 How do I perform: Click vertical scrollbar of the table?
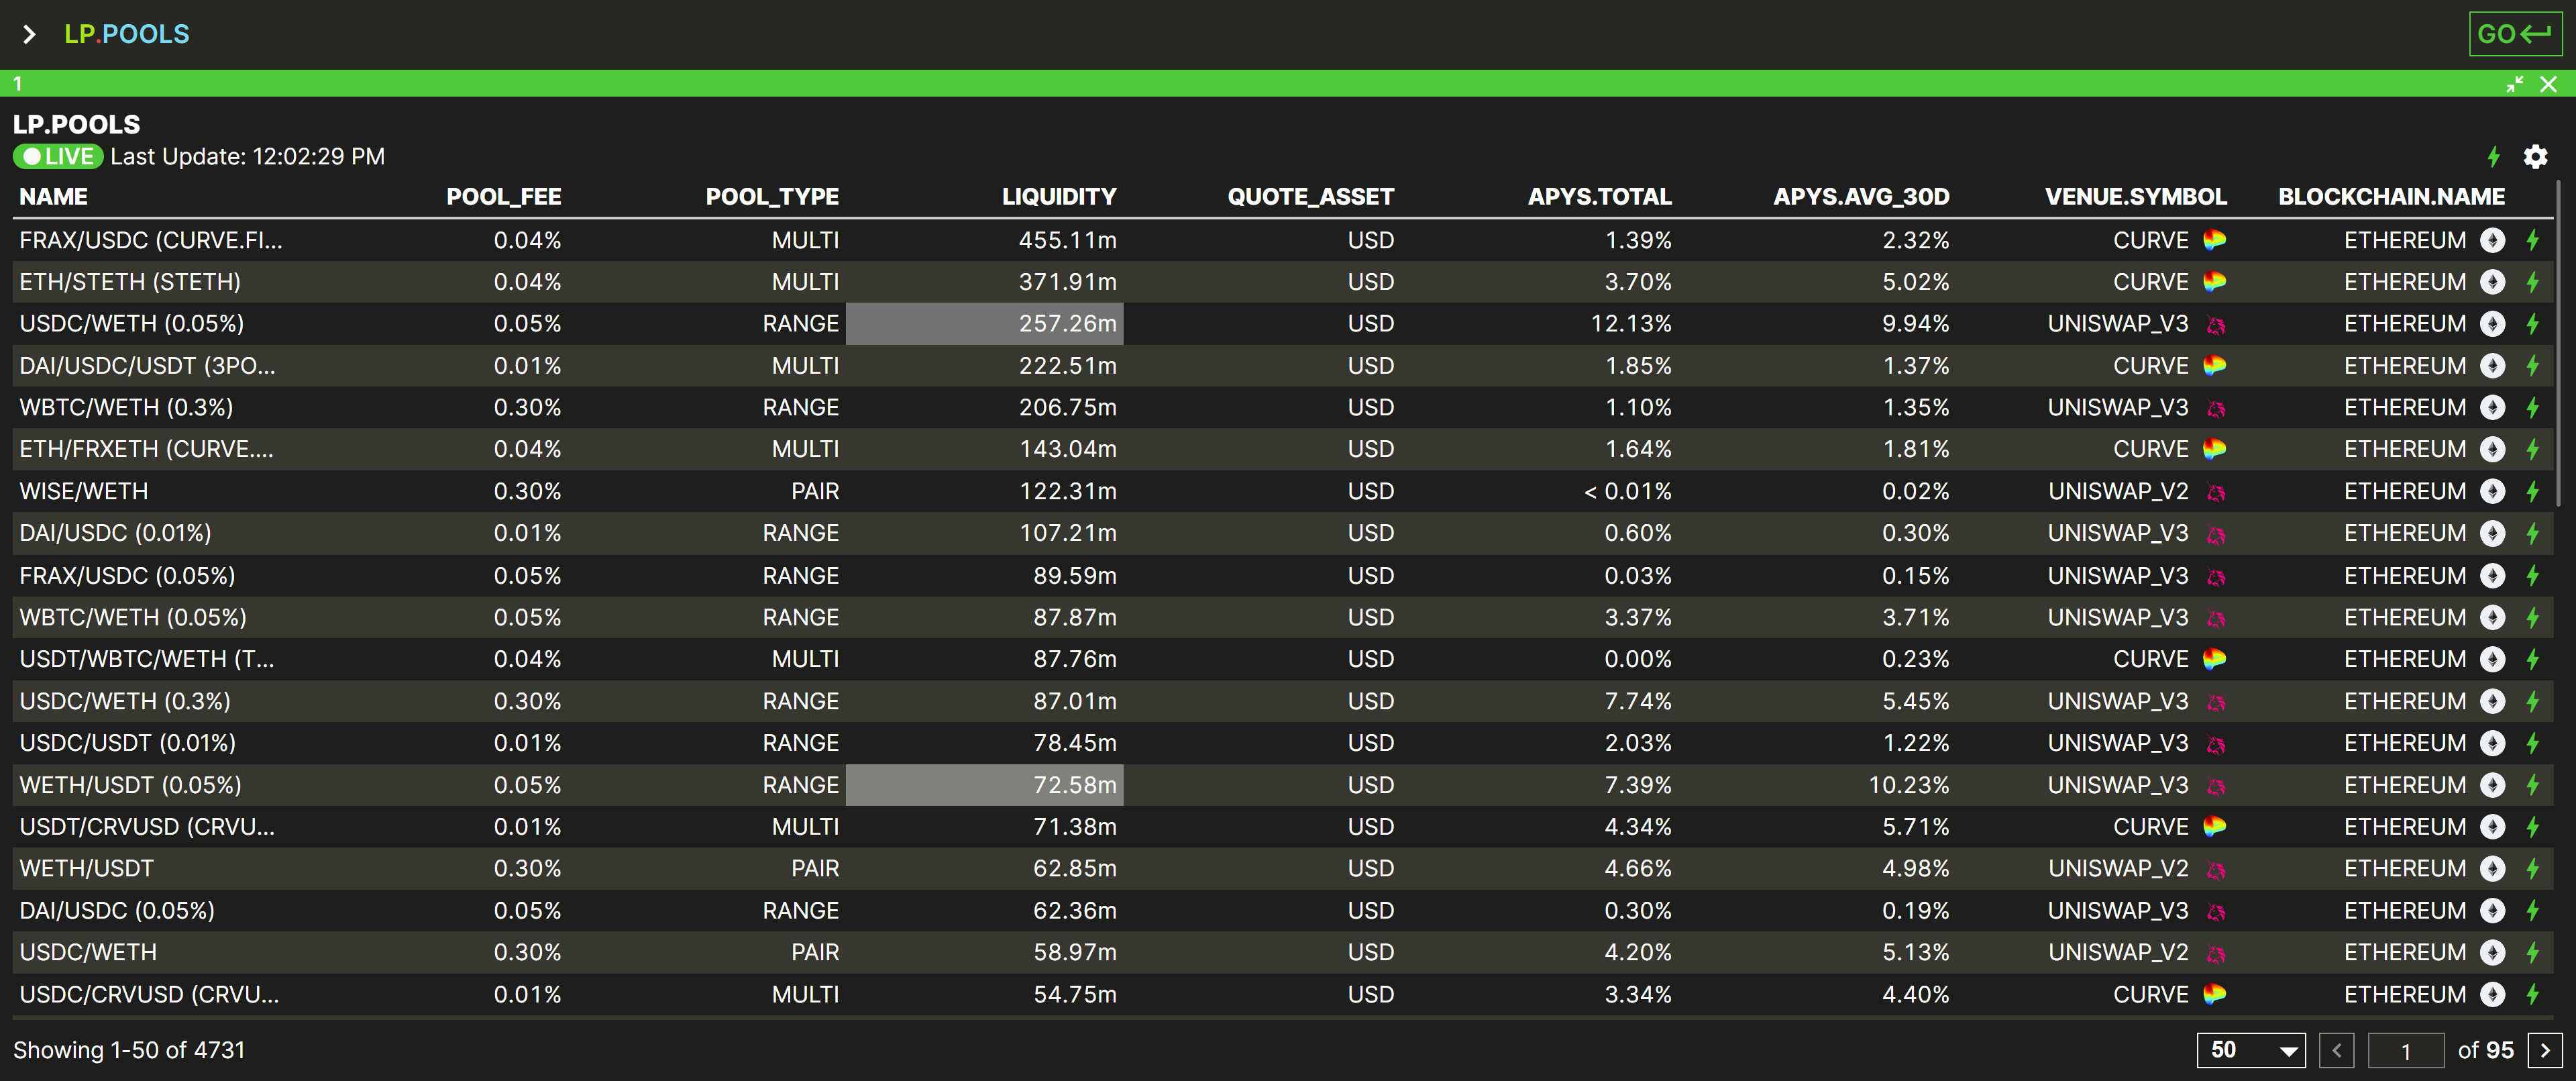(2558, 340)
